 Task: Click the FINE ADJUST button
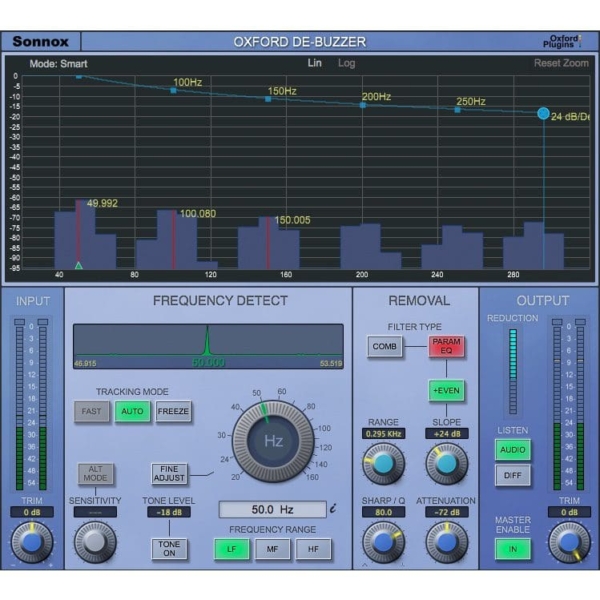(169, 474)
